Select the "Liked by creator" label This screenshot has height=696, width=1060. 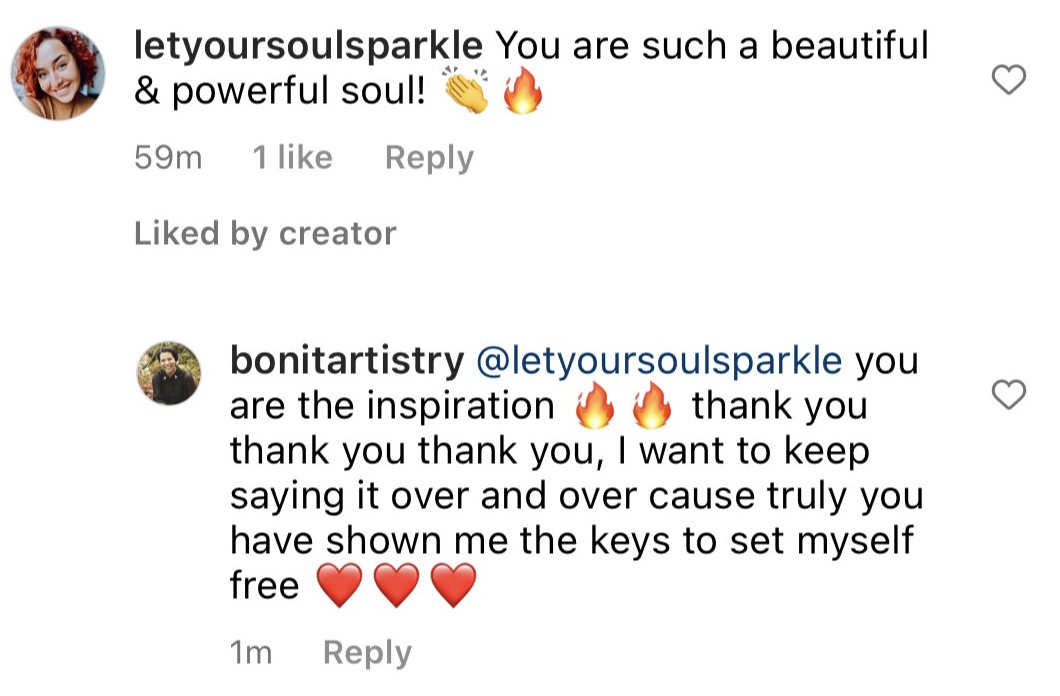point(265,233)
